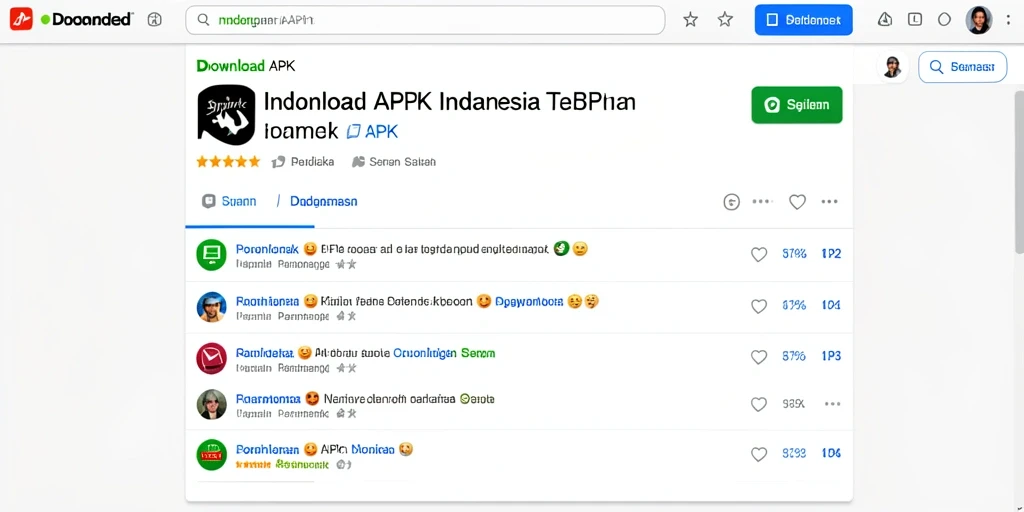Click the 1P2 count in the Poronlonak row

click(831, 254)
